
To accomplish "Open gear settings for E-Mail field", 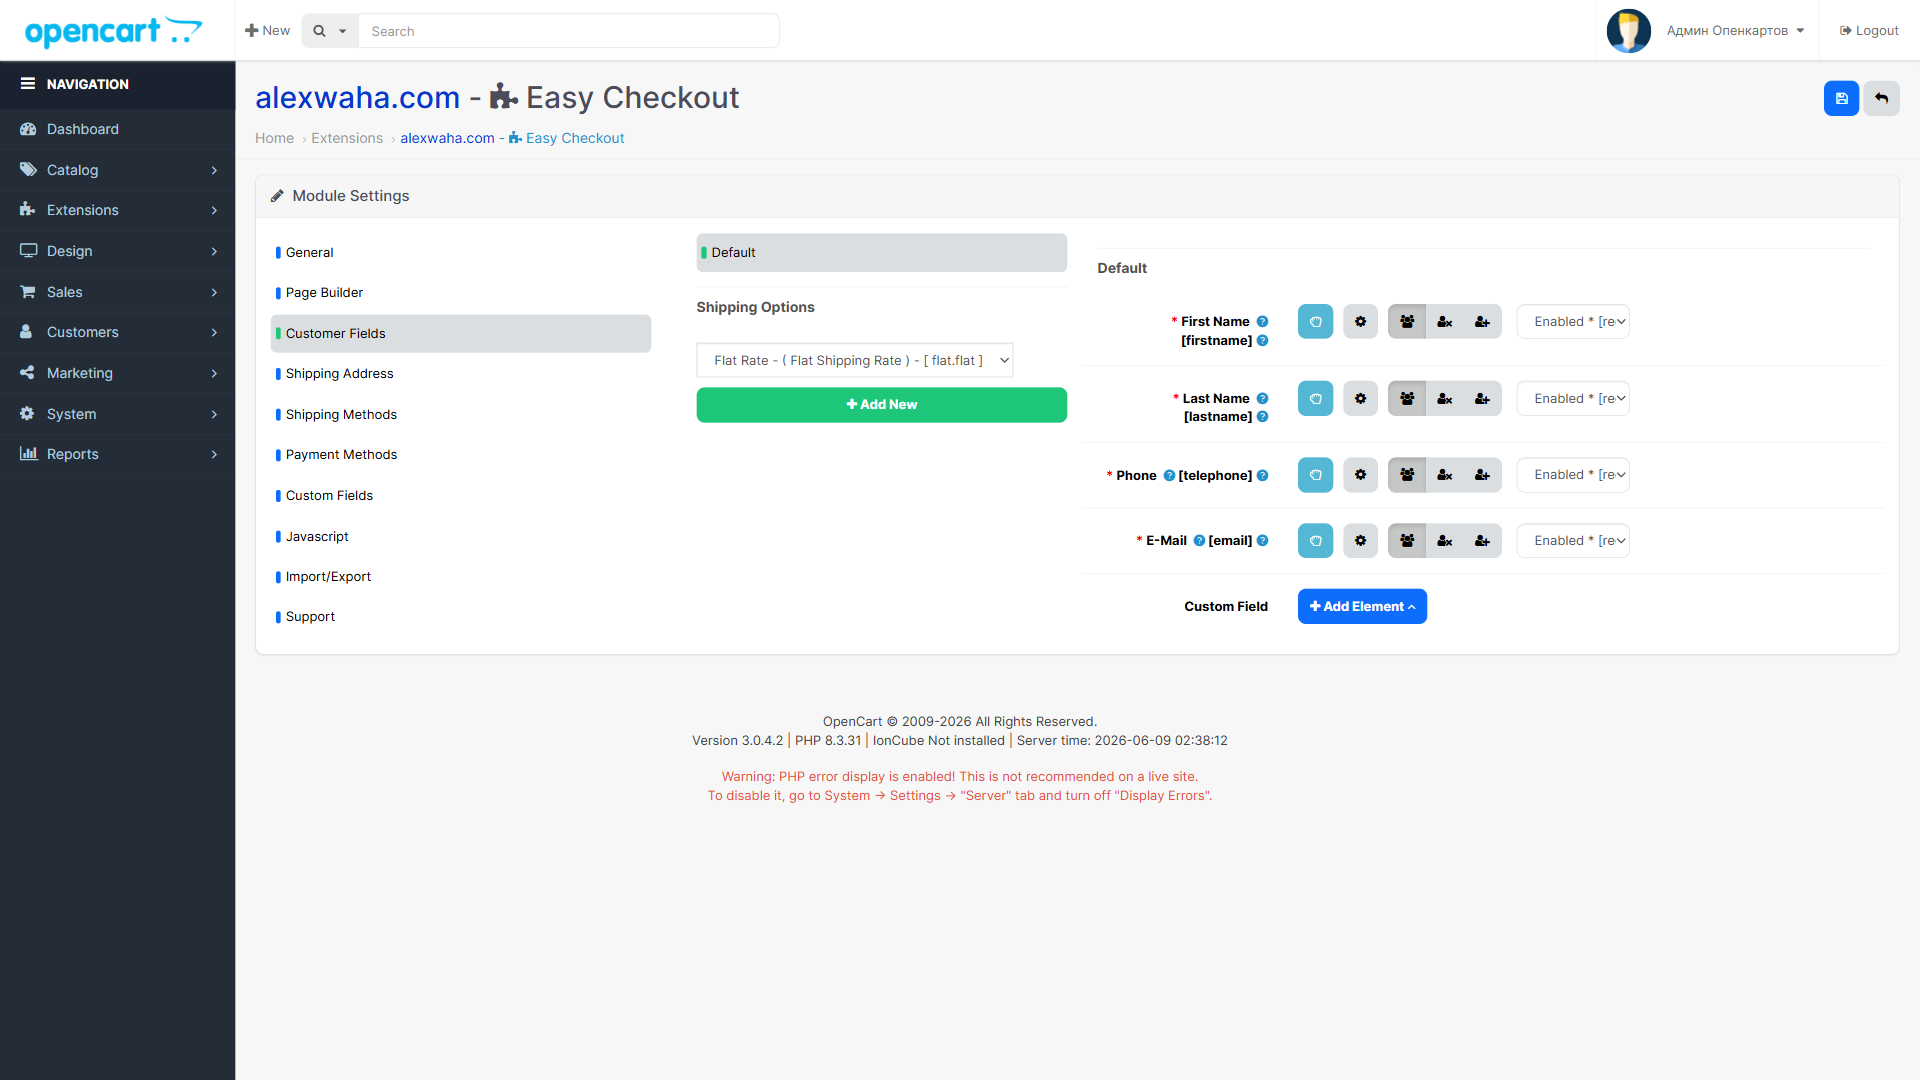I will coord(1360,541).
